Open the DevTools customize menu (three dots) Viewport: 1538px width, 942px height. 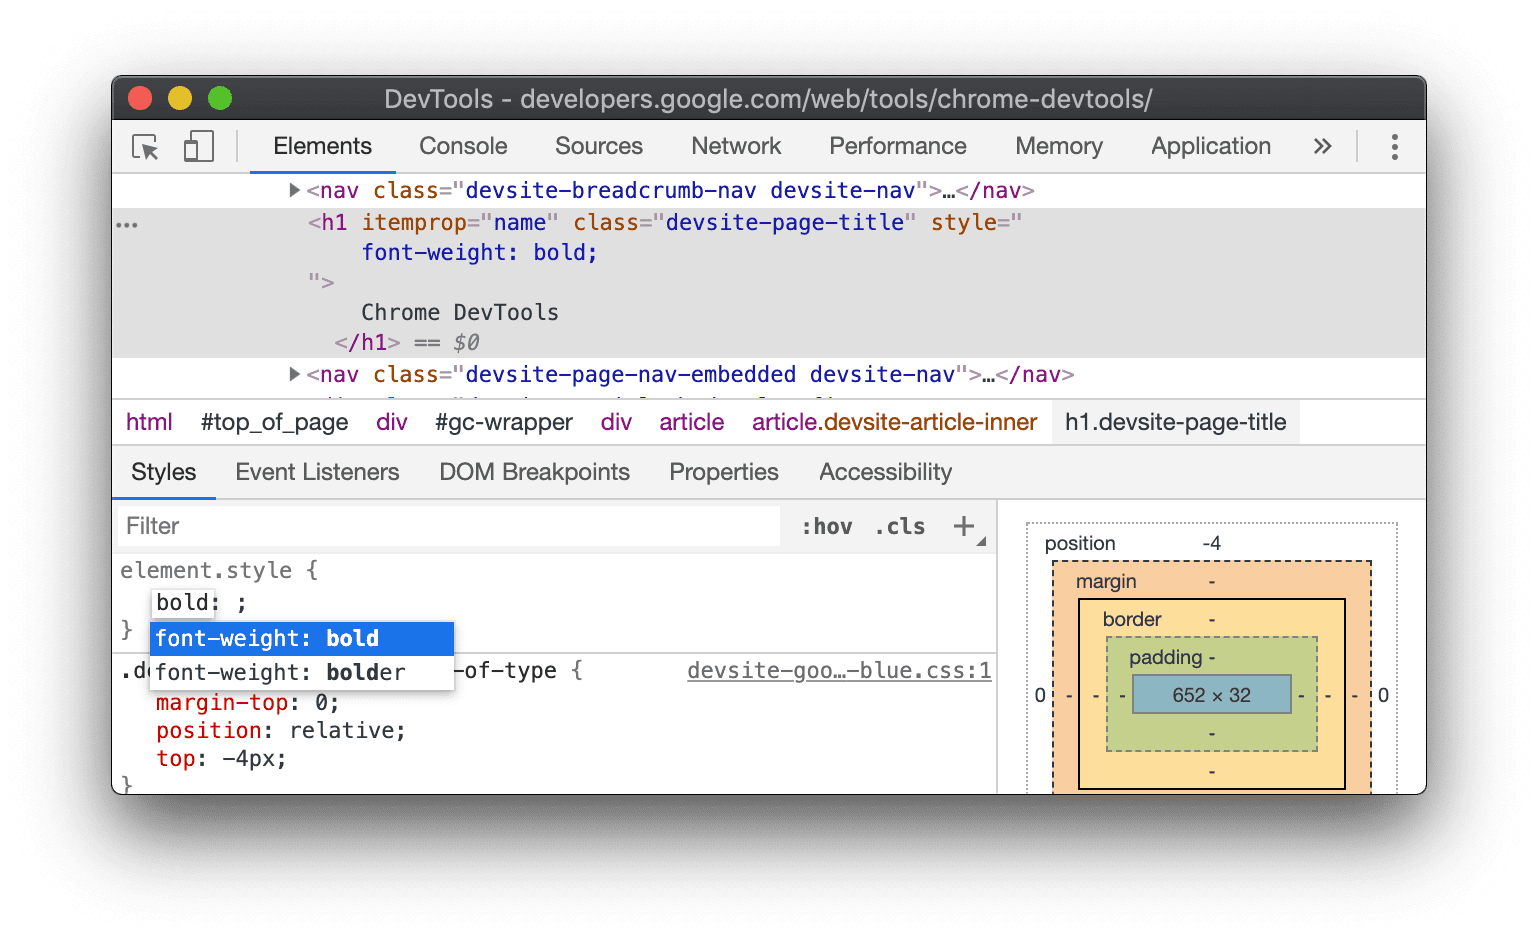(1394, 146)
